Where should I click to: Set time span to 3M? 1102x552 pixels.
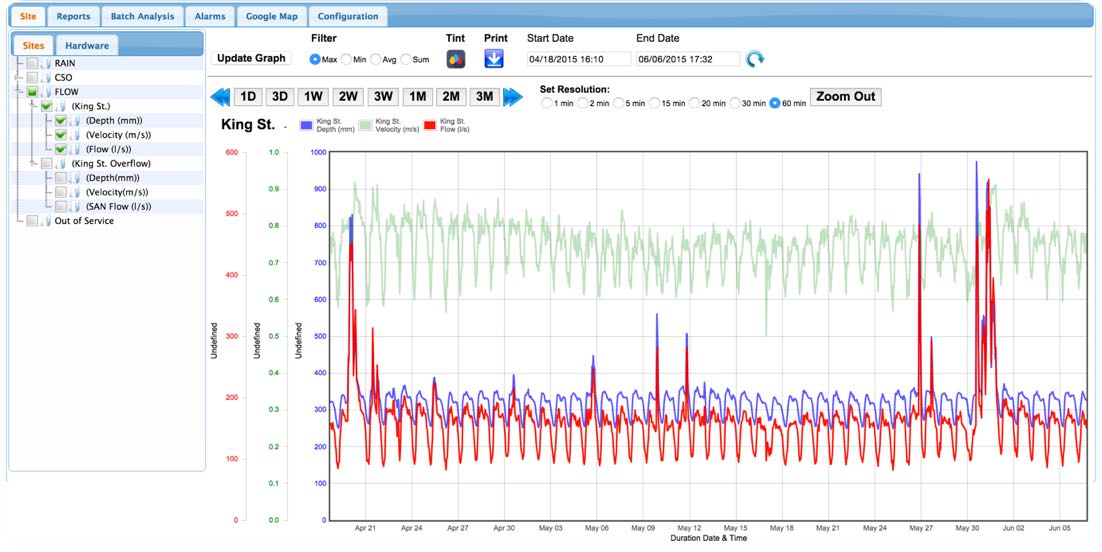coord(484,97)
